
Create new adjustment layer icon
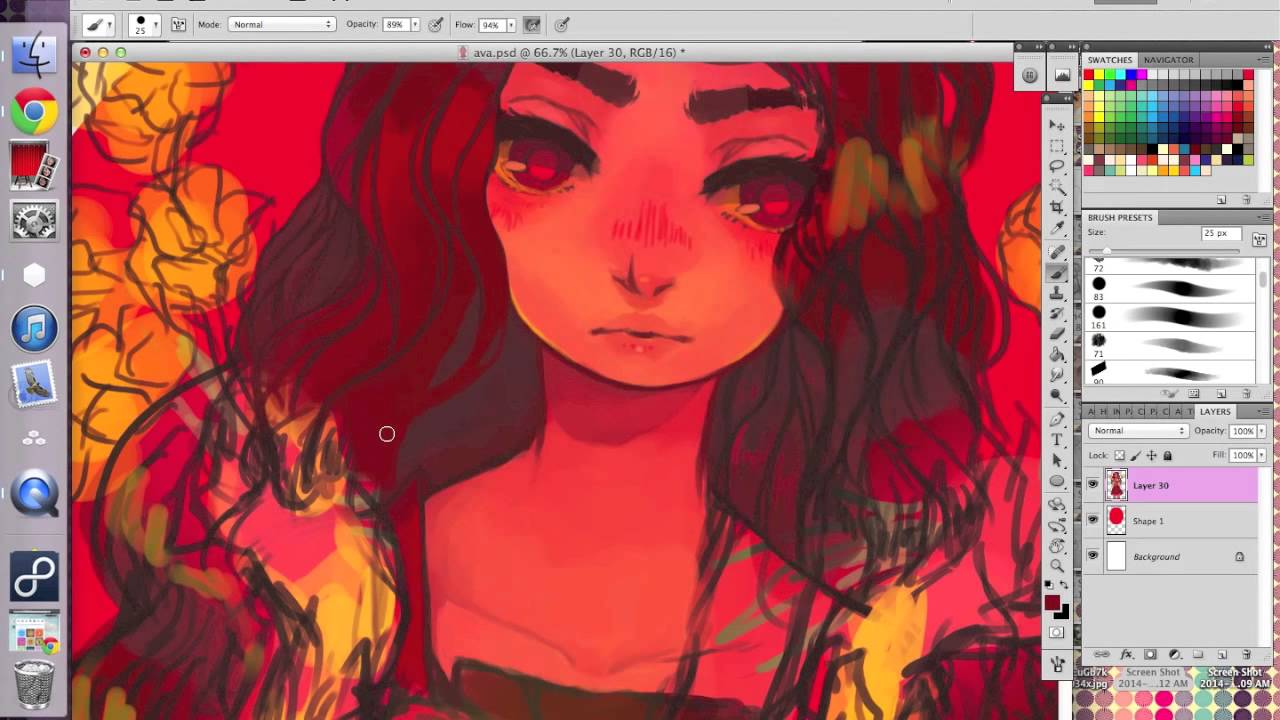tap(1175, 654)
